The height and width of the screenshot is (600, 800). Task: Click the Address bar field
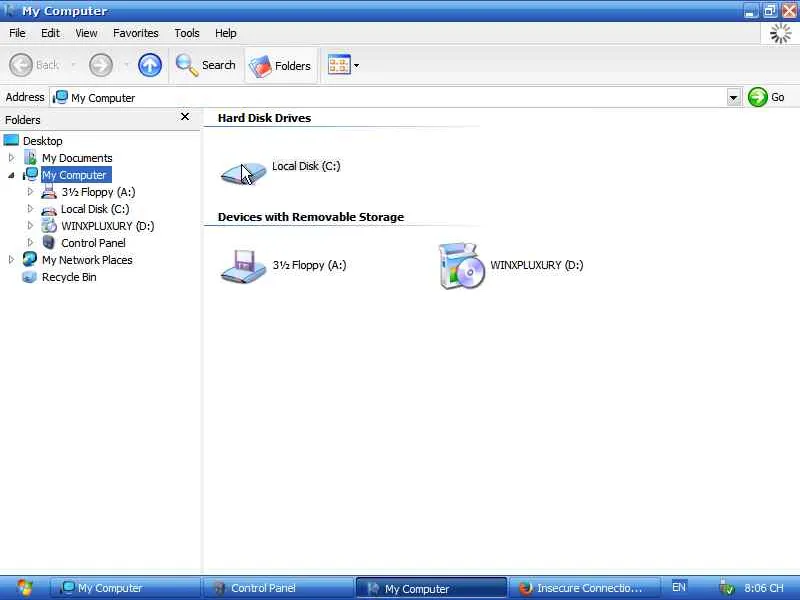pos(389,97)
